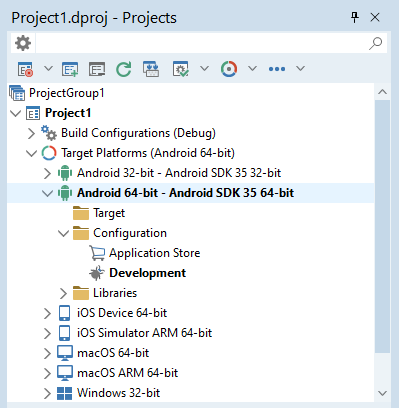Screen dimensions: 399x408
Task: Select iOS Simulator ARM 64-bit platform
Action: click(x=145, y=333)
